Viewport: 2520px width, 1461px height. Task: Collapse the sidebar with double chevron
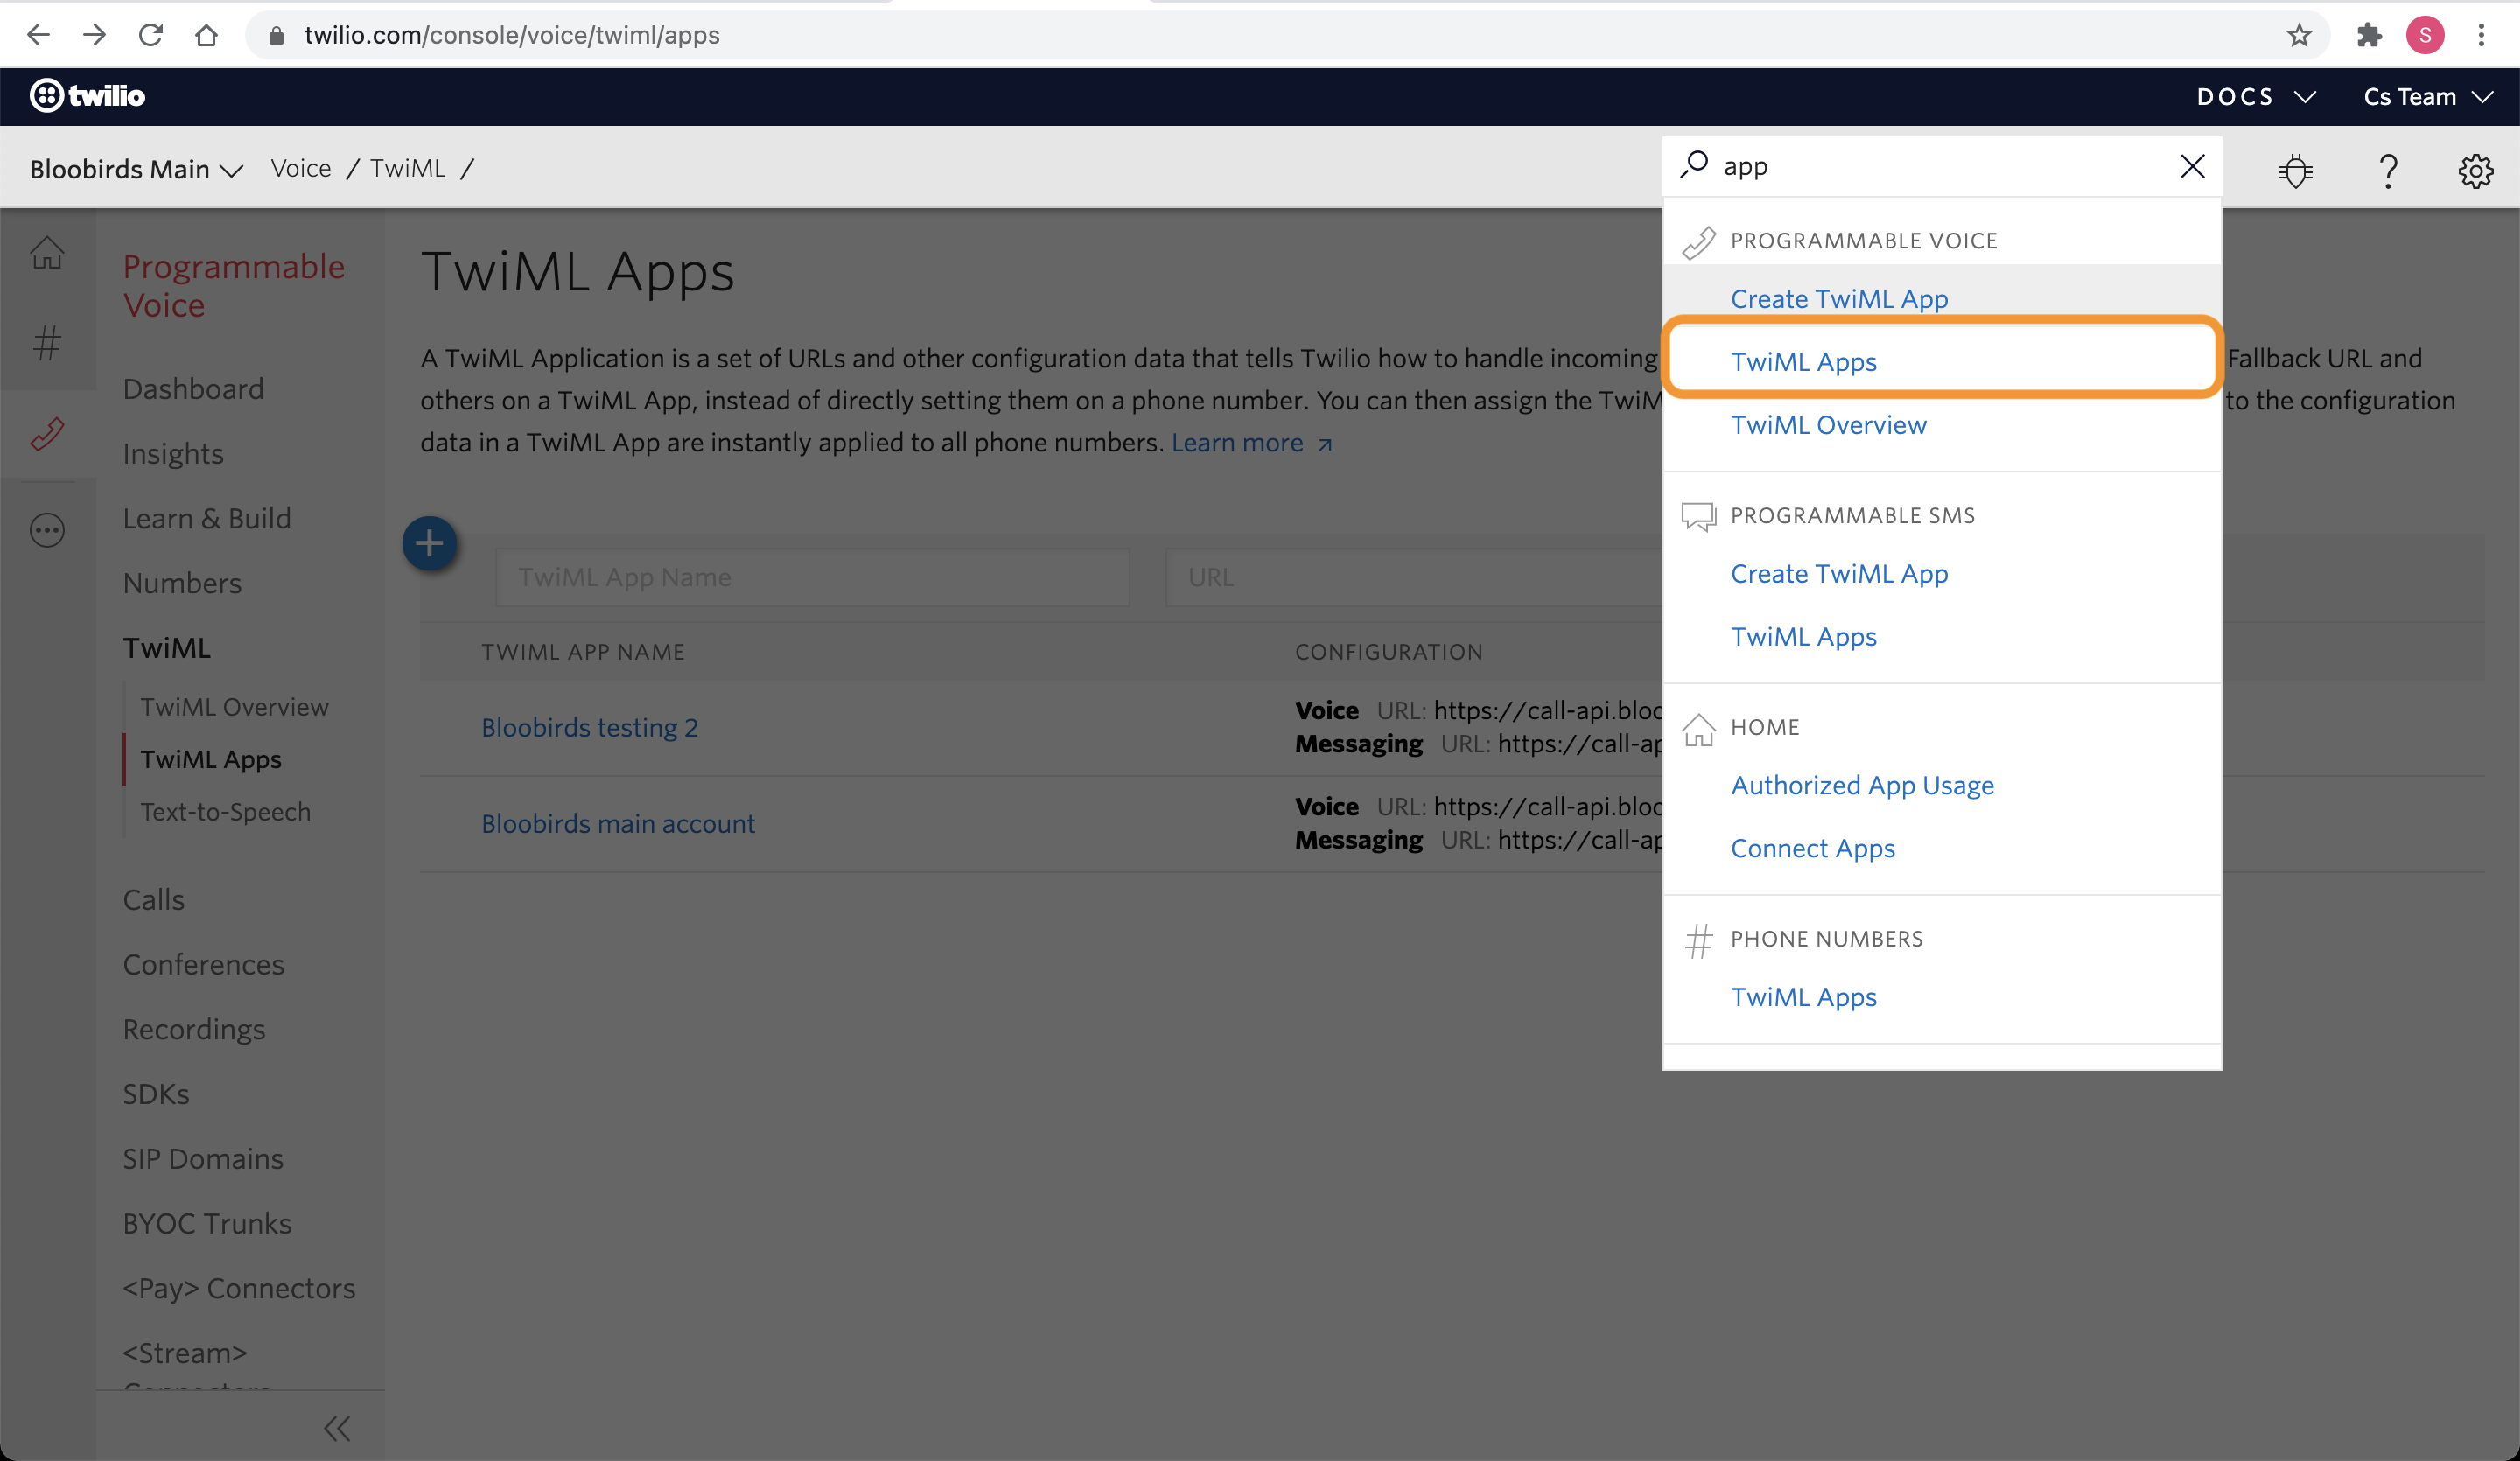[x=337, y=1428]
